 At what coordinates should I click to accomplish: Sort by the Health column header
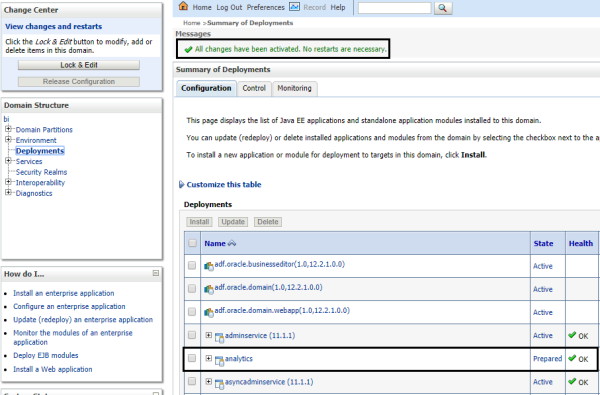coord(580,243)
